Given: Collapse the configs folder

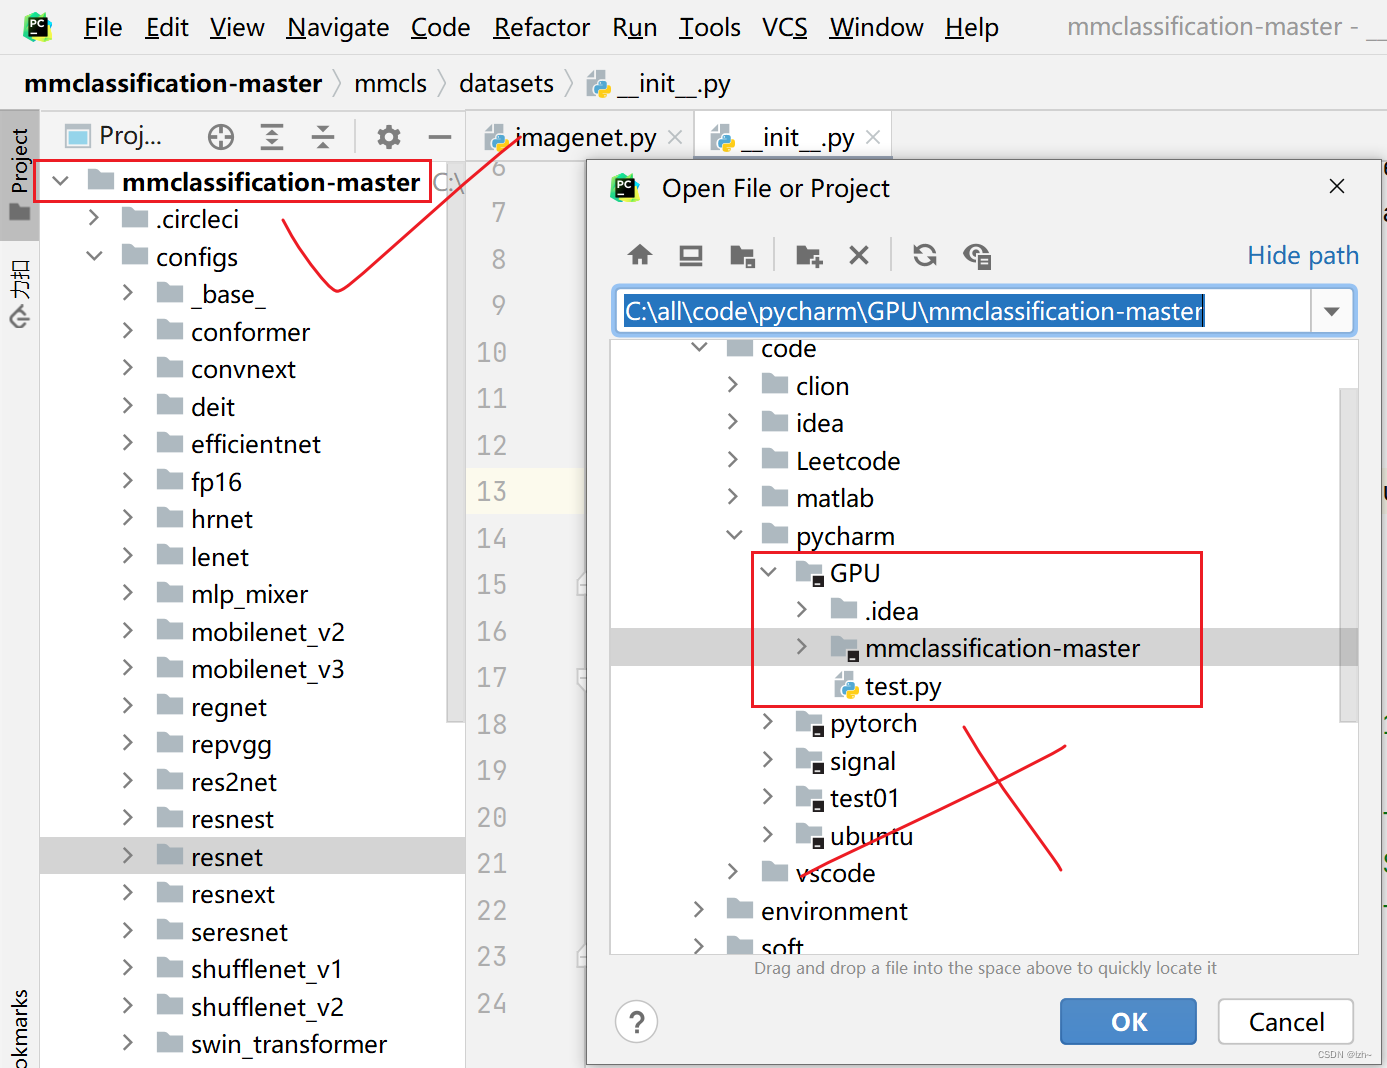Looking at the screenshot, I should click(x=94, y=256).
